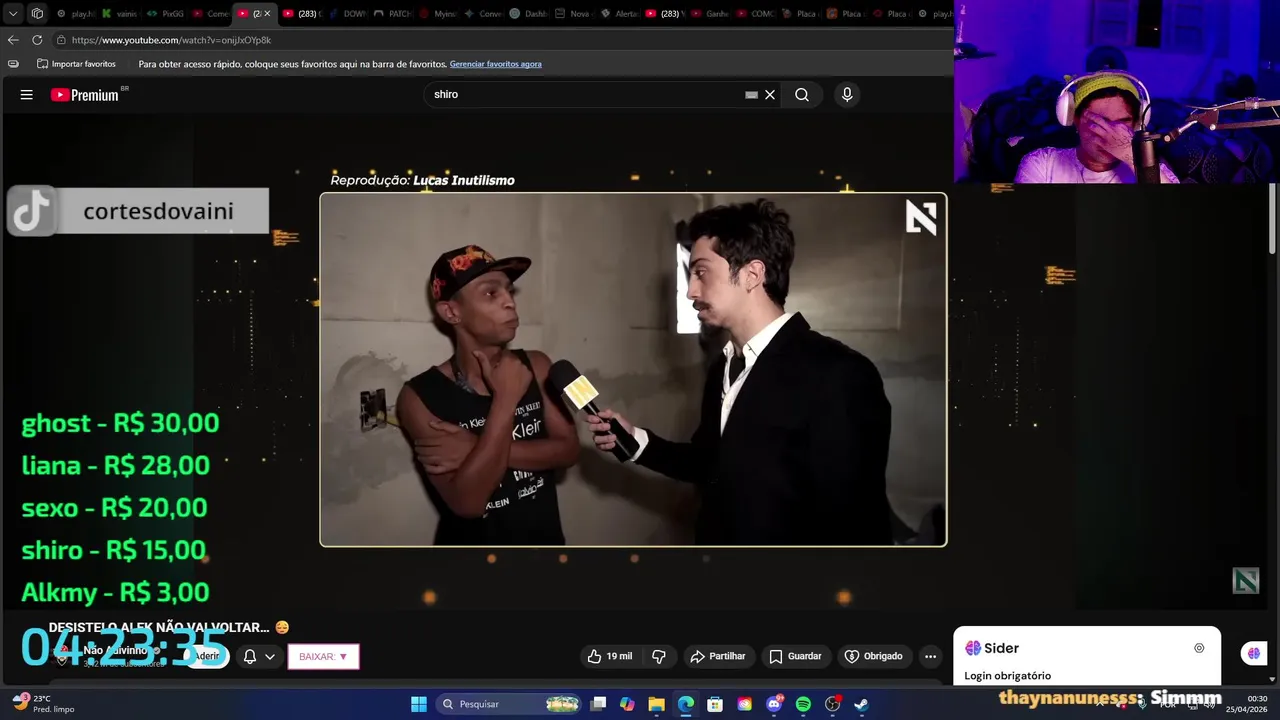Like the video with 19 mil likes
This screenshot has width=1280, height=720.
[x=610, y=656]
